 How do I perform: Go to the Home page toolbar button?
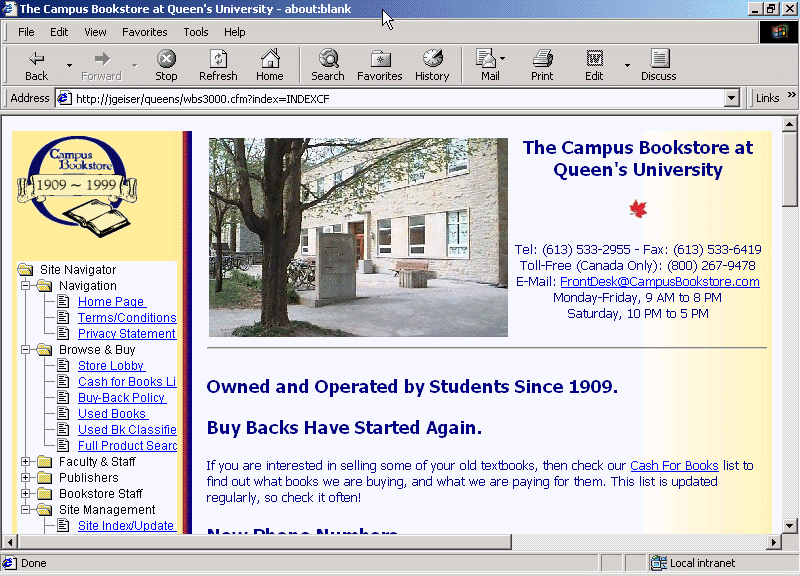tap(270, 66)
